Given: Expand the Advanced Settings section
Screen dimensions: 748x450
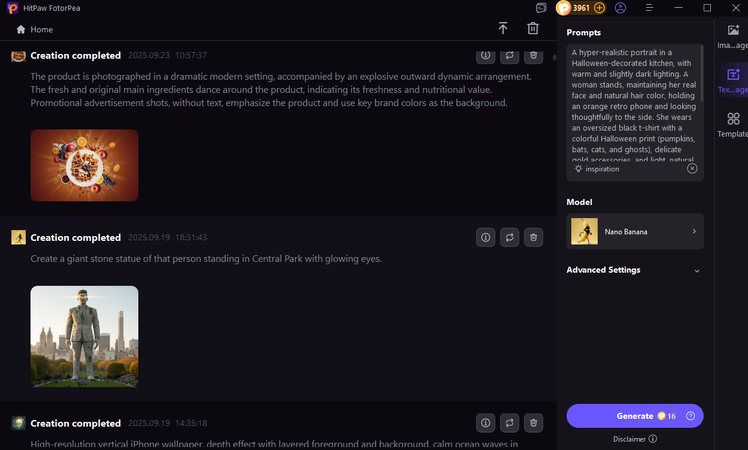Looking at the screenshot, I should pyautogui.click(x=634, y=270).
